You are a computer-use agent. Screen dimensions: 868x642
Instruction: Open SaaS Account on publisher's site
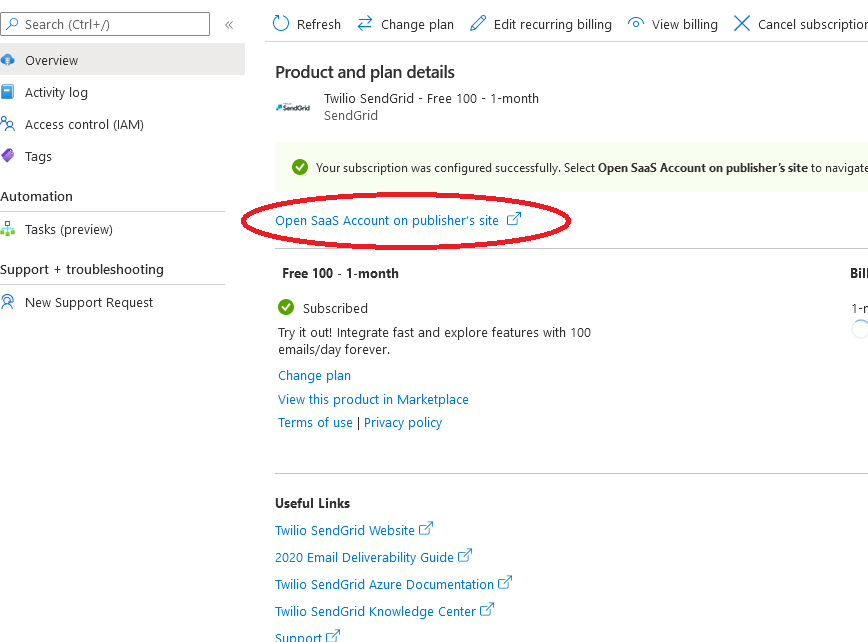[387, 220]
